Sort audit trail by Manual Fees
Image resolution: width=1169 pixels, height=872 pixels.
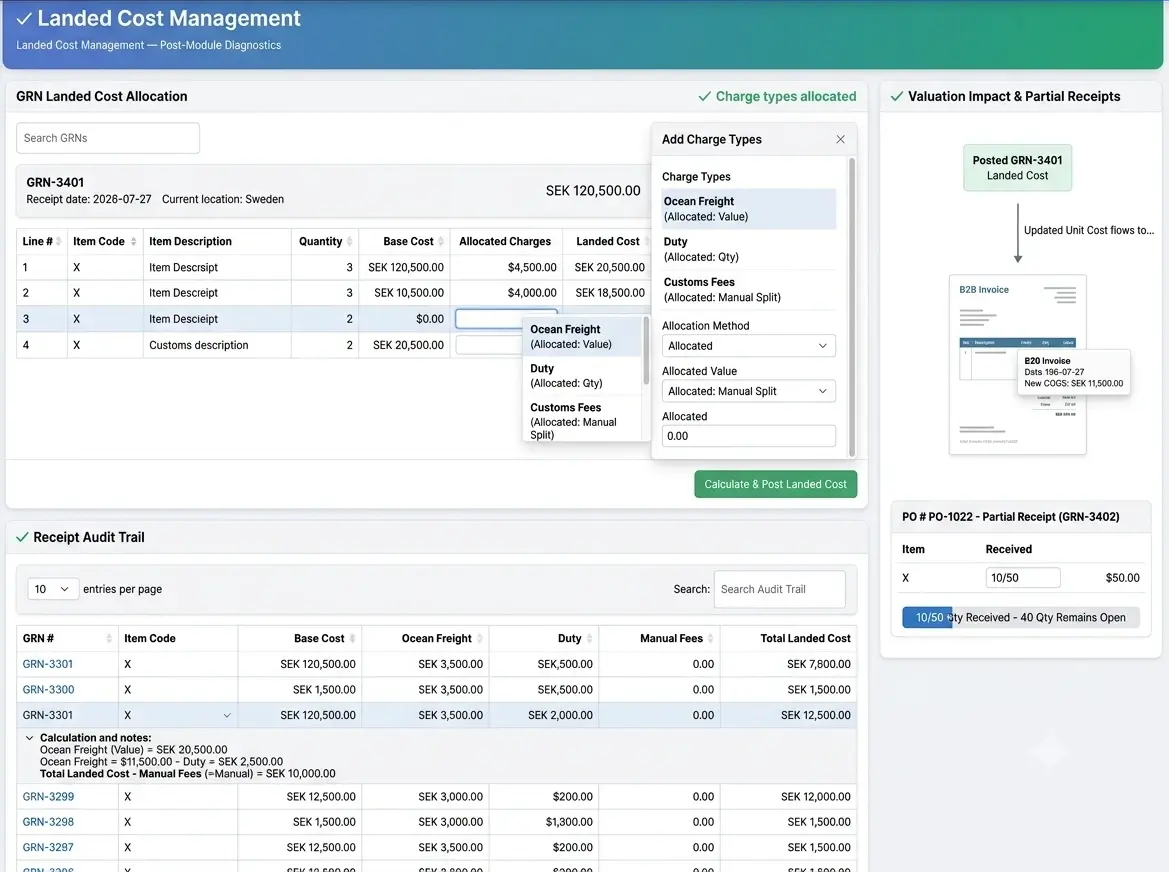coord(710,639)
